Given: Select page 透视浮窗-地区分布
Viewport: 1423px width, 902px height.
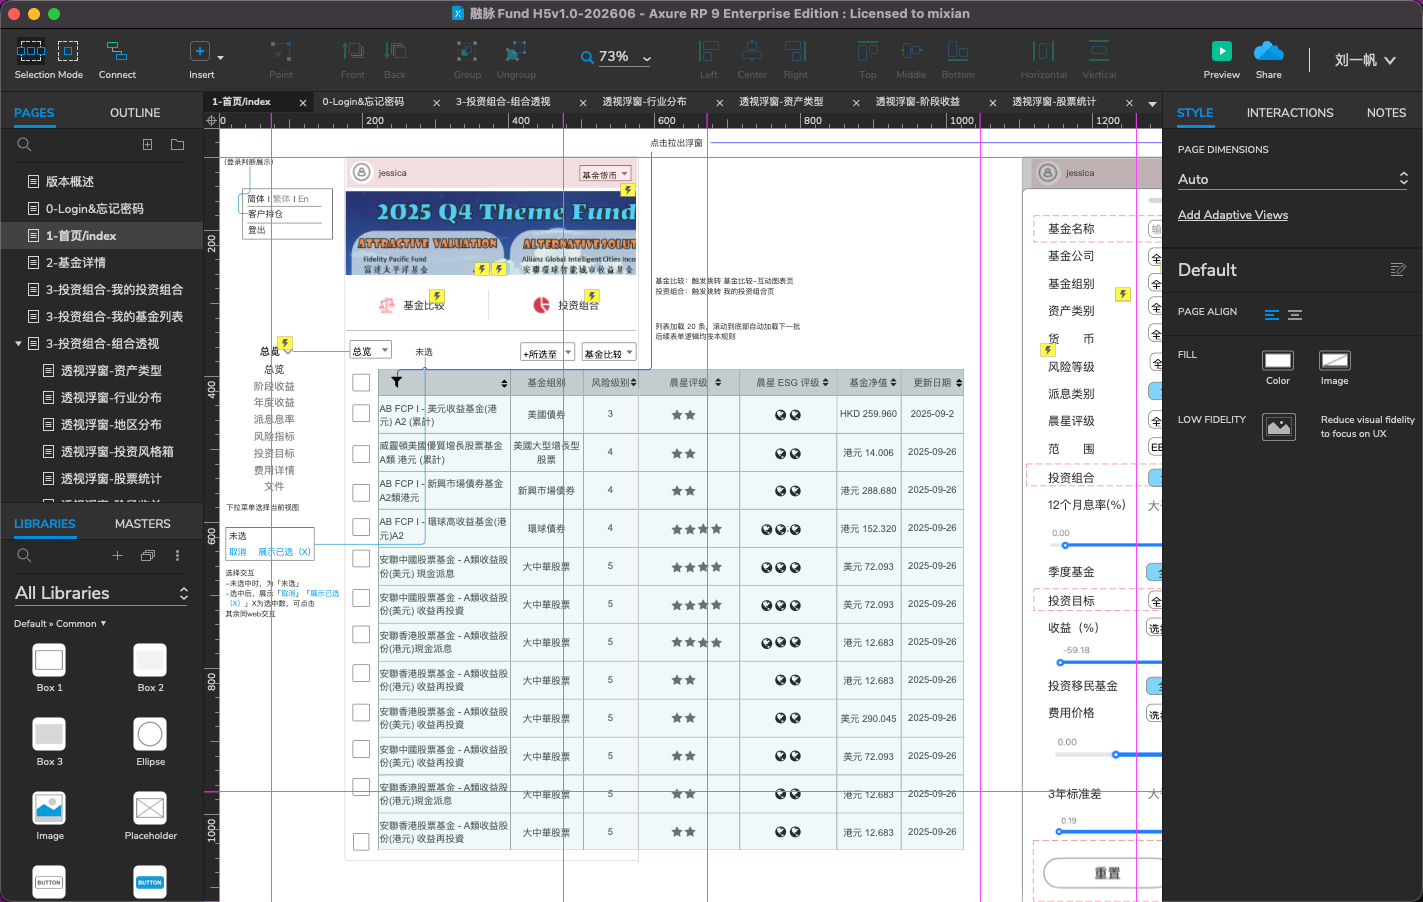Looking at the screenshot, I should 111,425.
